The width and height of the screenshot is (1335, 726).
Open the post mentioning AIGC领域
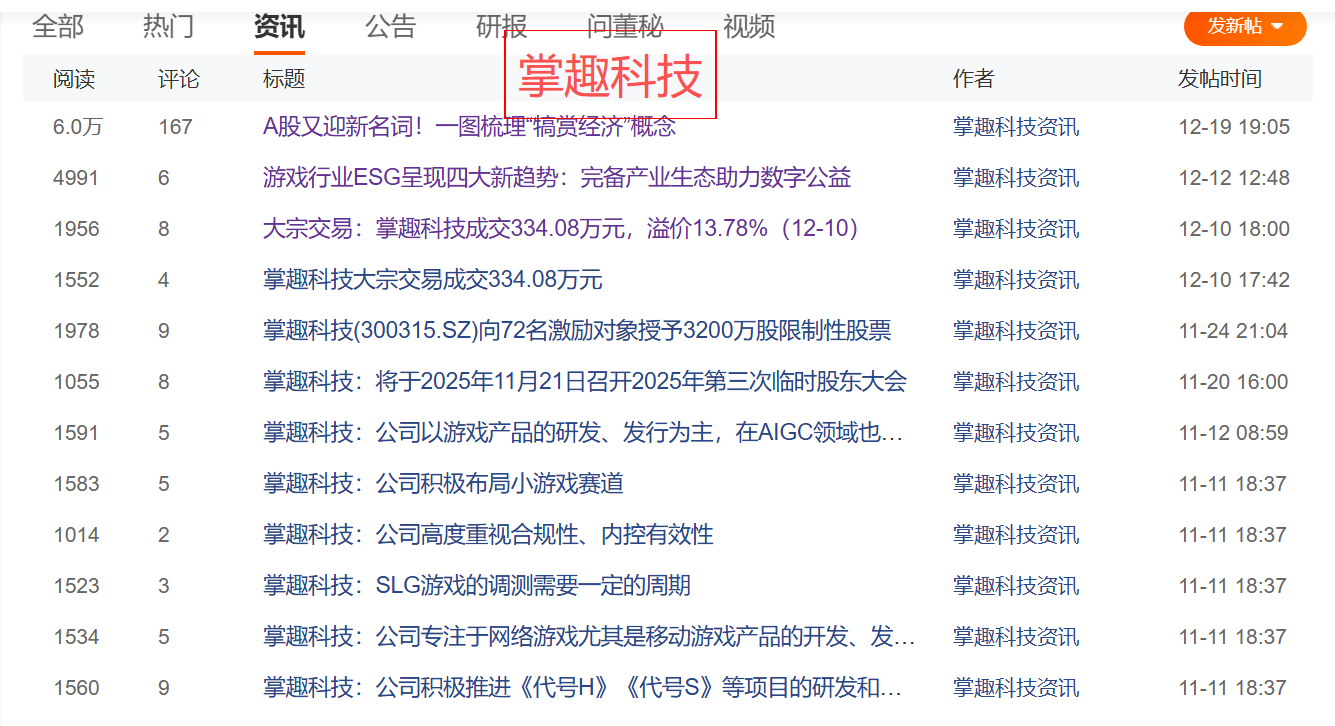(583, 433)
